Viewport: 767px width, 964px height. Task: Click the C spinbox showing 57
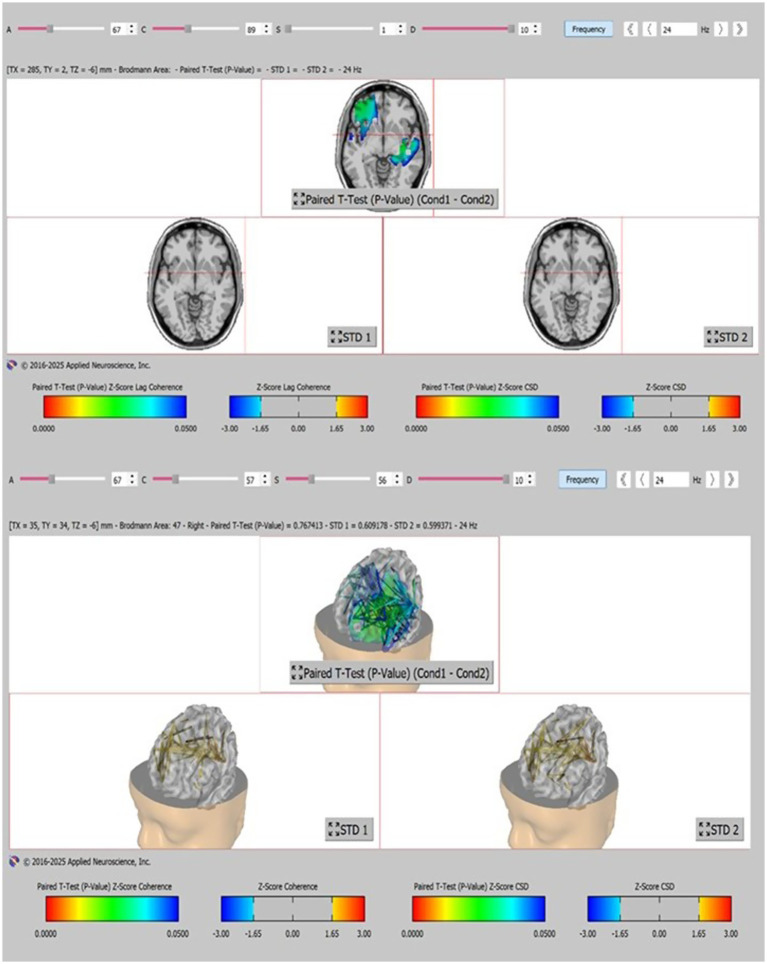(257, 480)
